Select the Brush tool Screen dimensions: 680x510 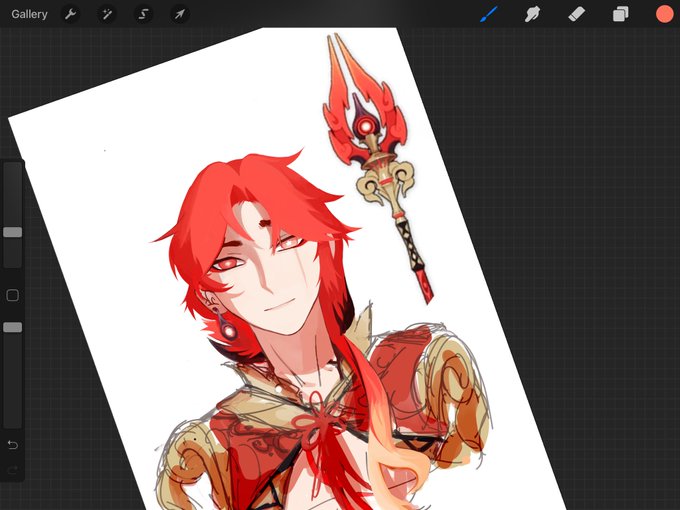point(489,14)
